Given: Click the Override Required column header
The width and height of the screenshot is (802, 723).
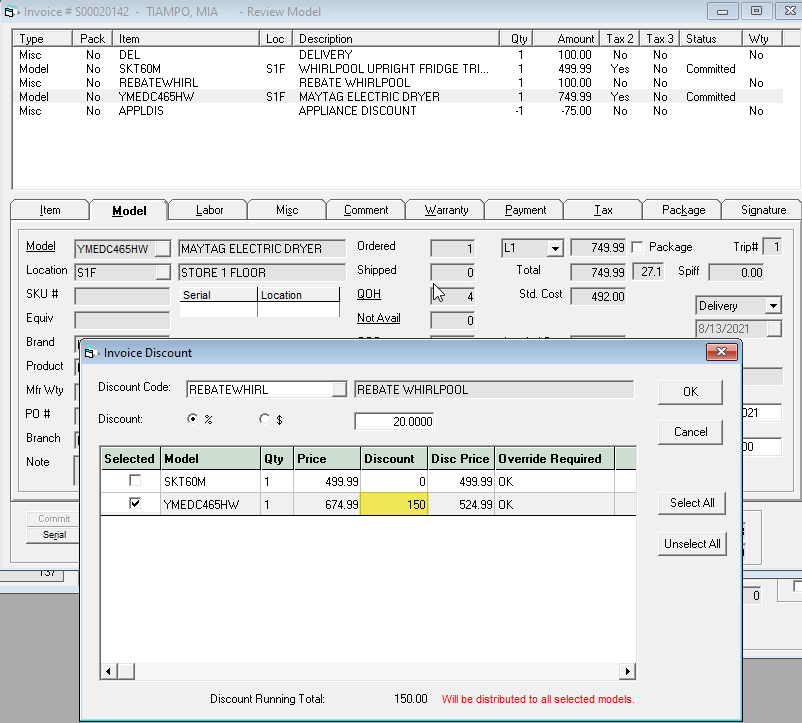Looking at the screenshot, I should 554,459.
